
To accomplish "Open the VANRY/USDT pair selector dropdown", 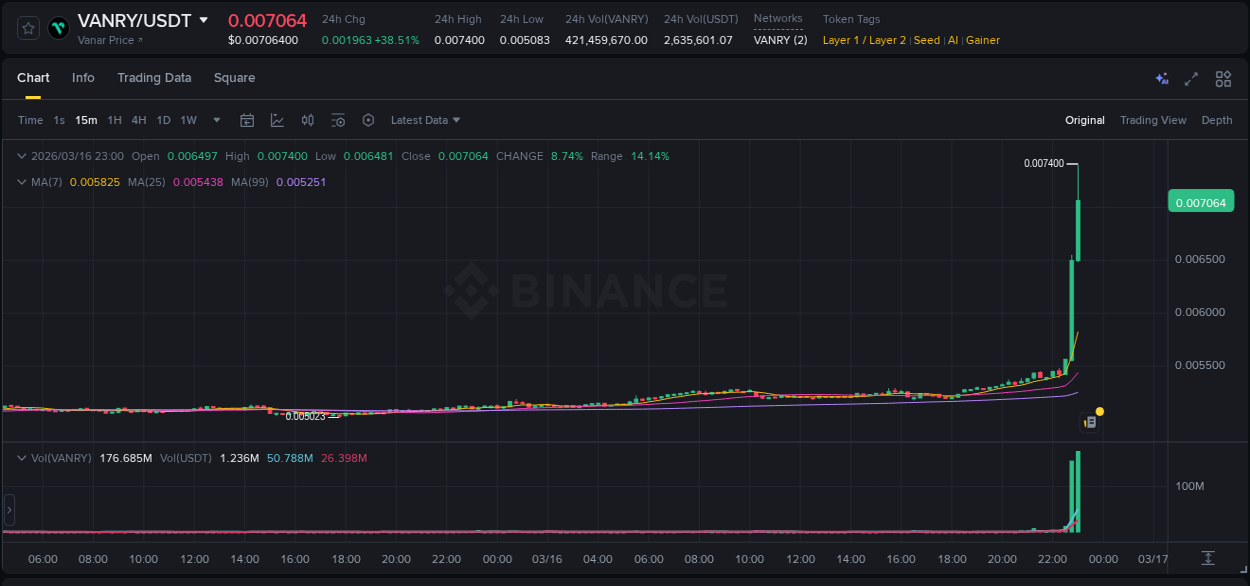I will pyautogui.click(x=206, y=19).
